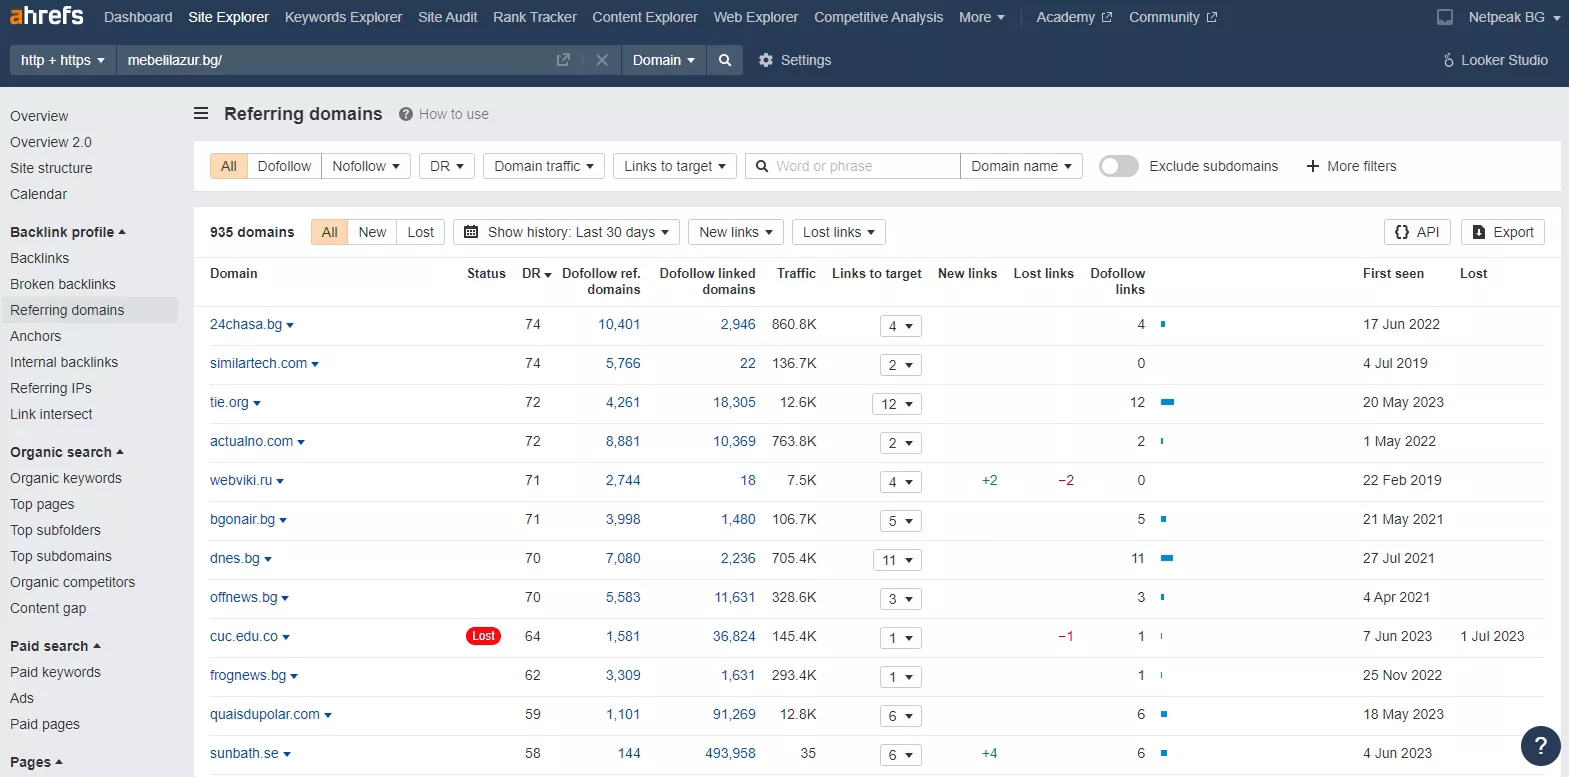Open URL in new tab icon
This screenshot has height=777, width=1569.
tap(563, 60)
